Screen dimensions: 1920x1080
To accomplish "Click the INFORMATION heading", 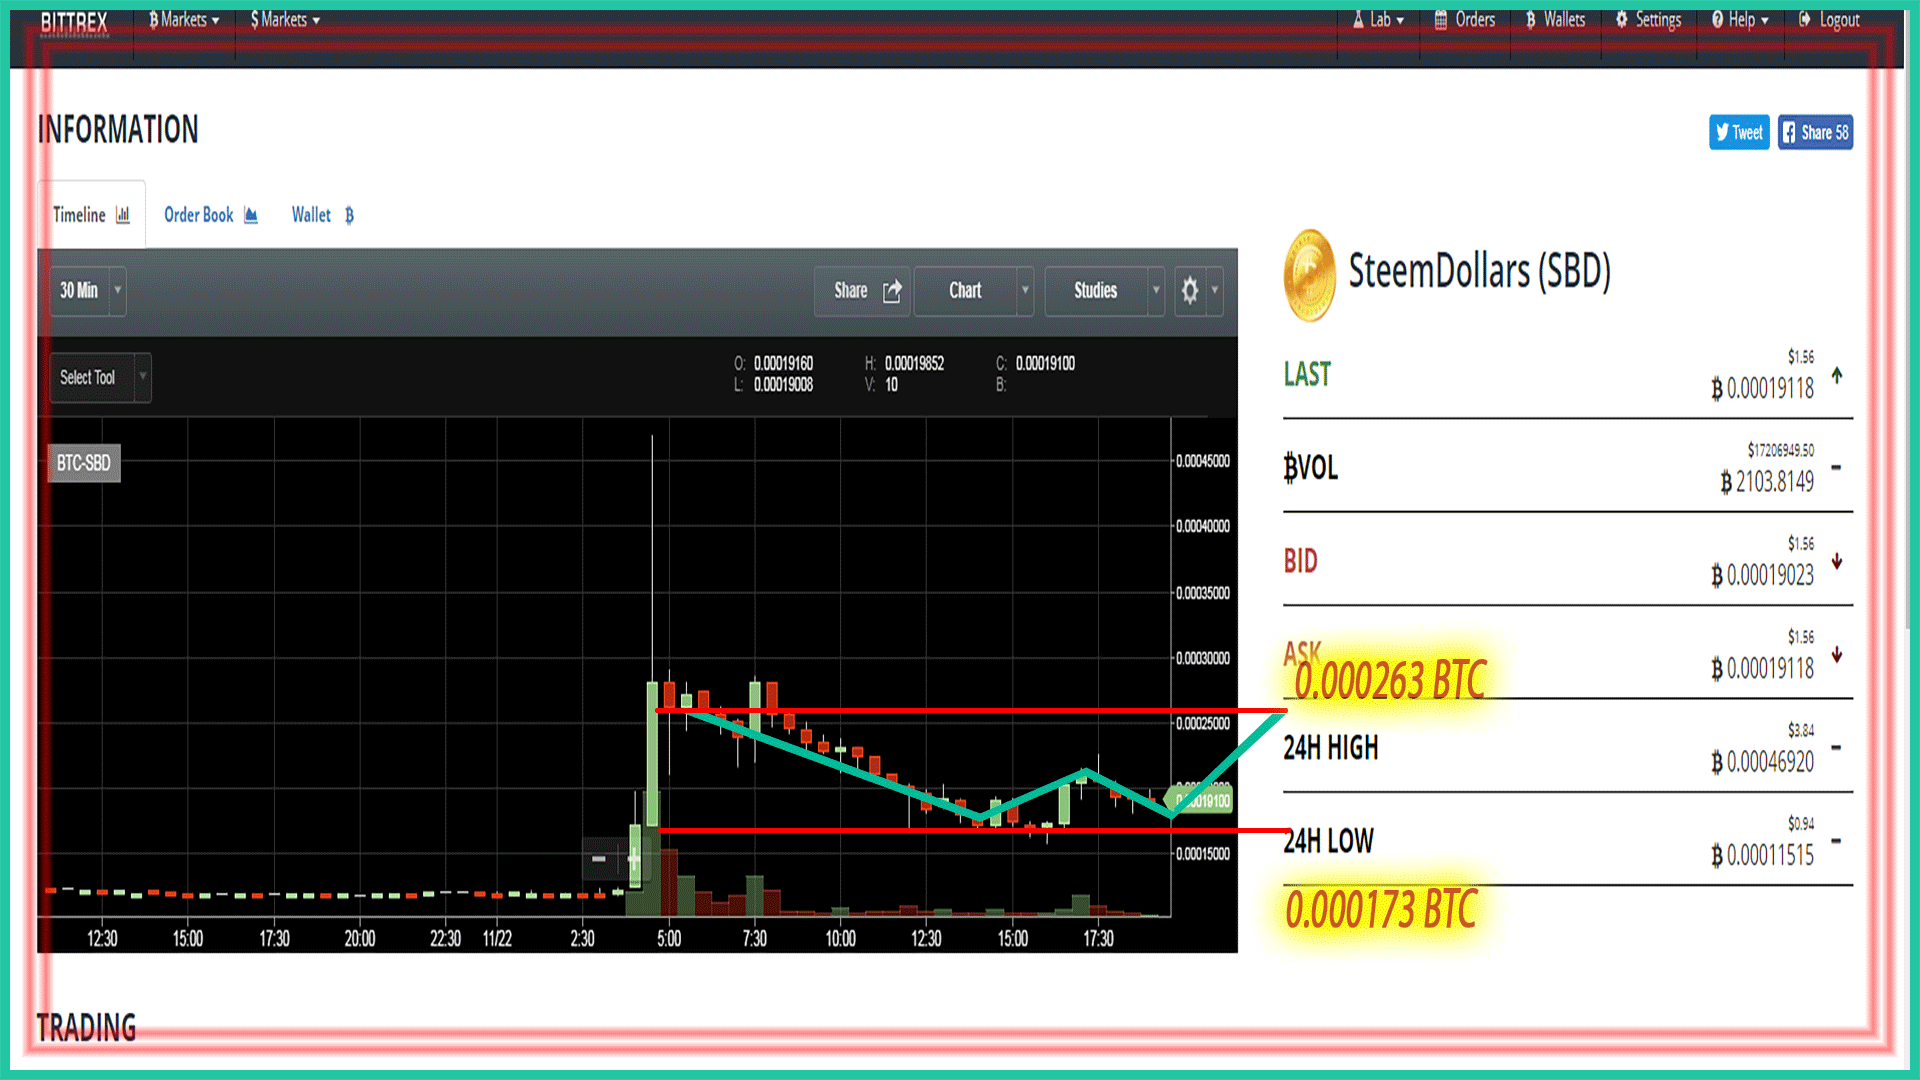I will pos(118,130).
